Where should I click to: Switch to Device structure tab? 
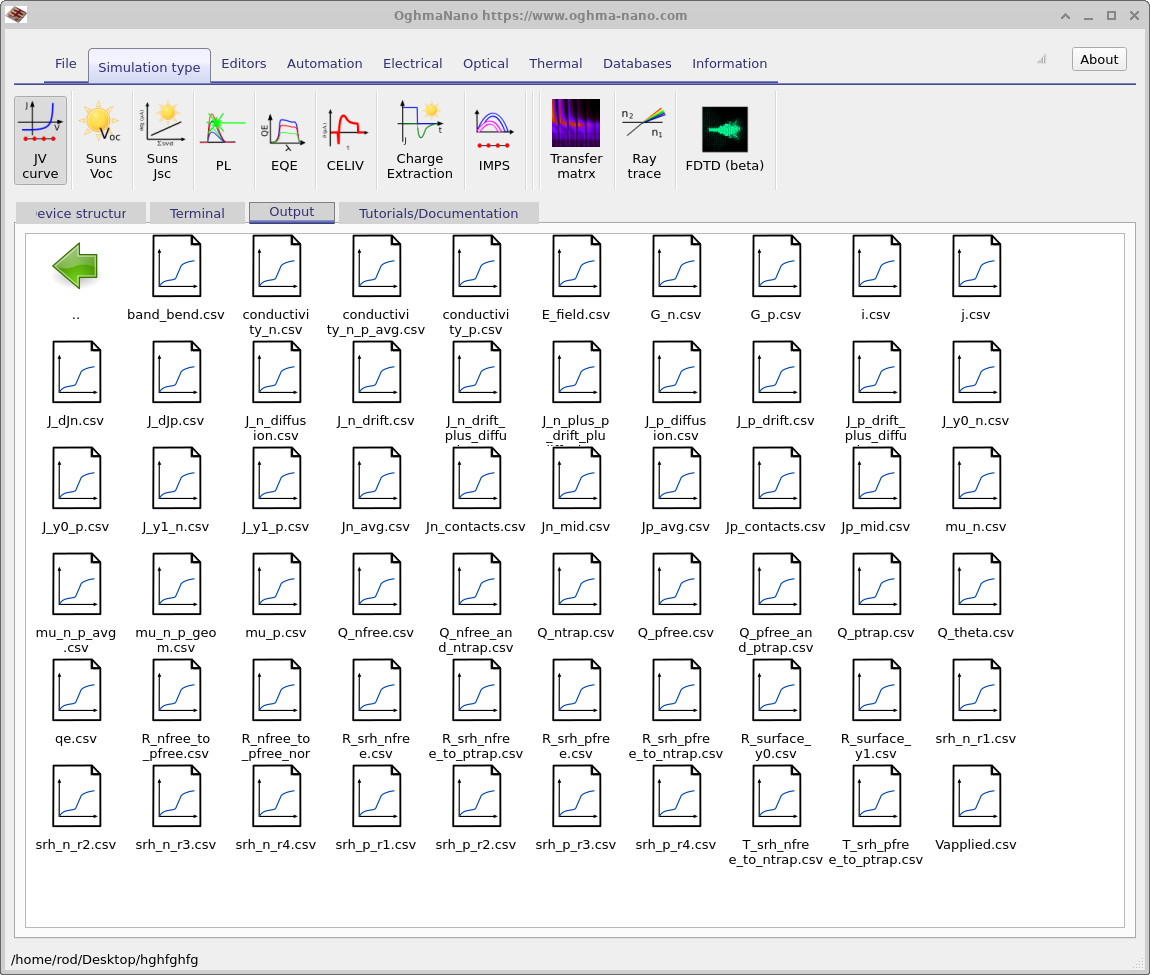coord(81,213)
